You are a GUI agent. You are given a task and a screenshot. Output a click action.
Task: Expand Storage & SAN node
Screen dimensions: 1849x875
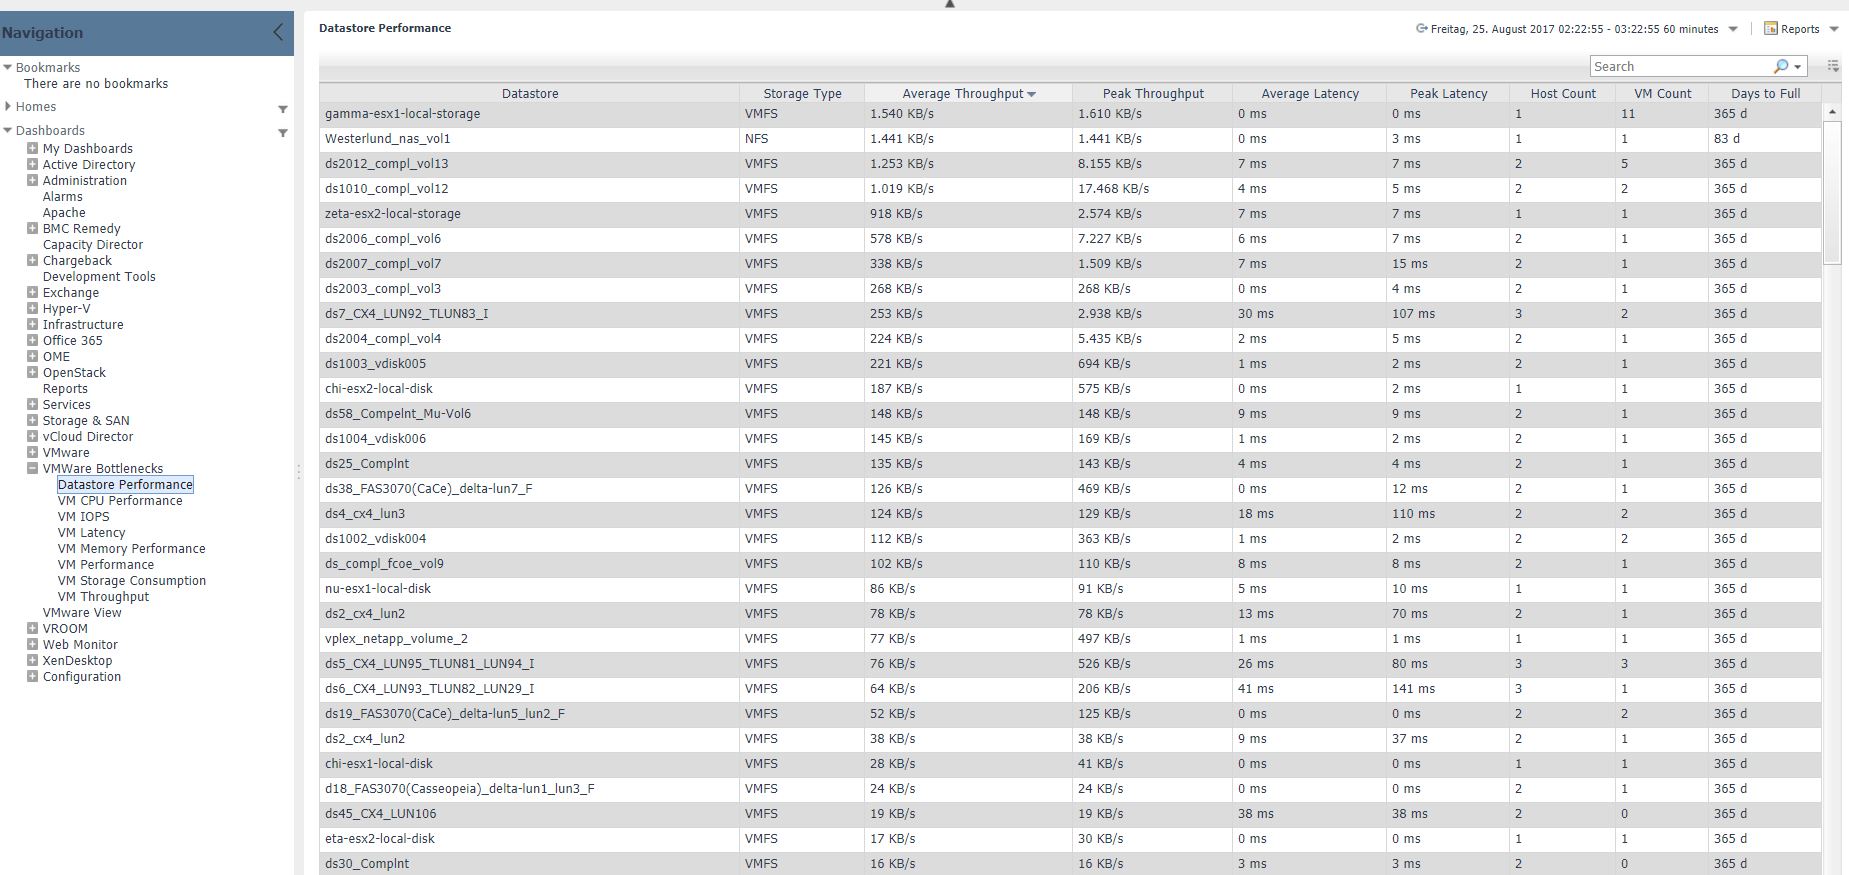pyautogui.click(x=32, y=420)
